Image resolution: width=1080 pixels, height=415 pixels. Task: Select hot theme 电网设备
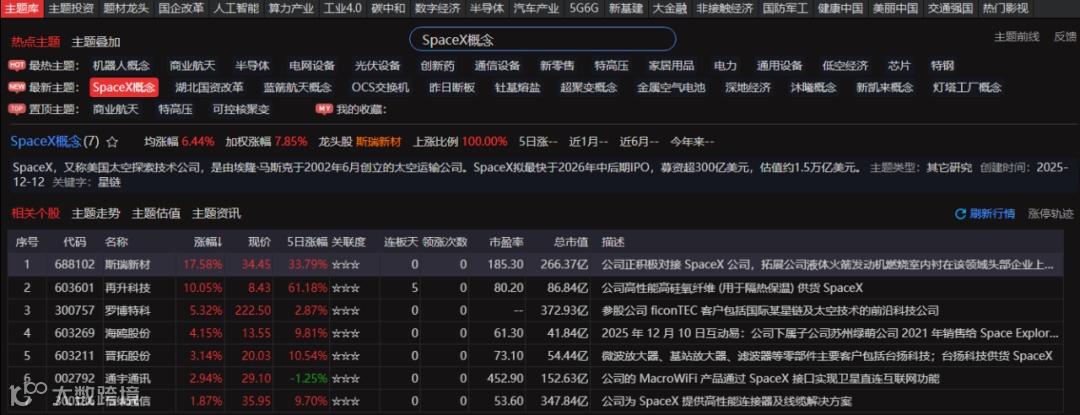(x=312, y=66)
